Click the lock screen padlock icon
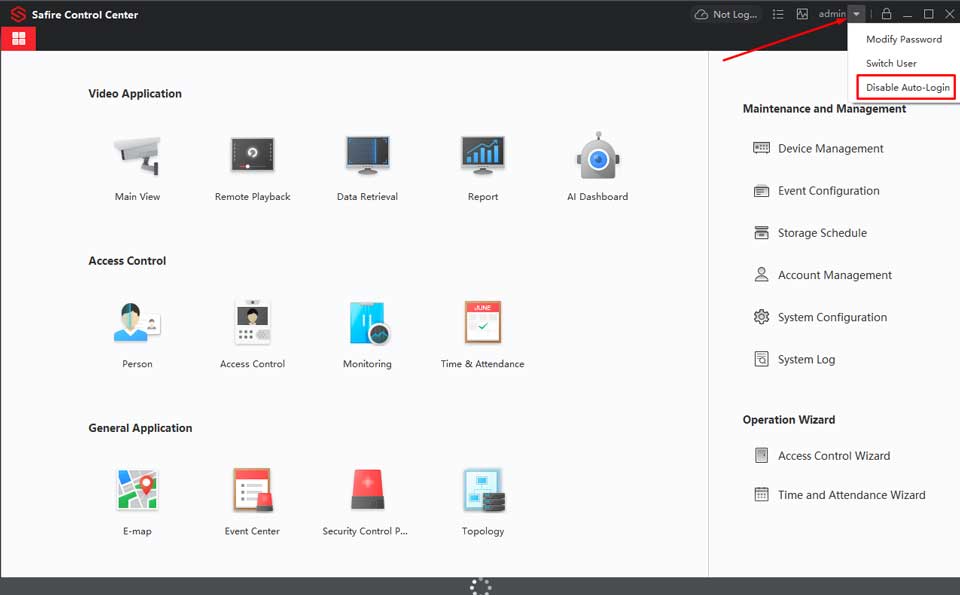 coord(886,14)
